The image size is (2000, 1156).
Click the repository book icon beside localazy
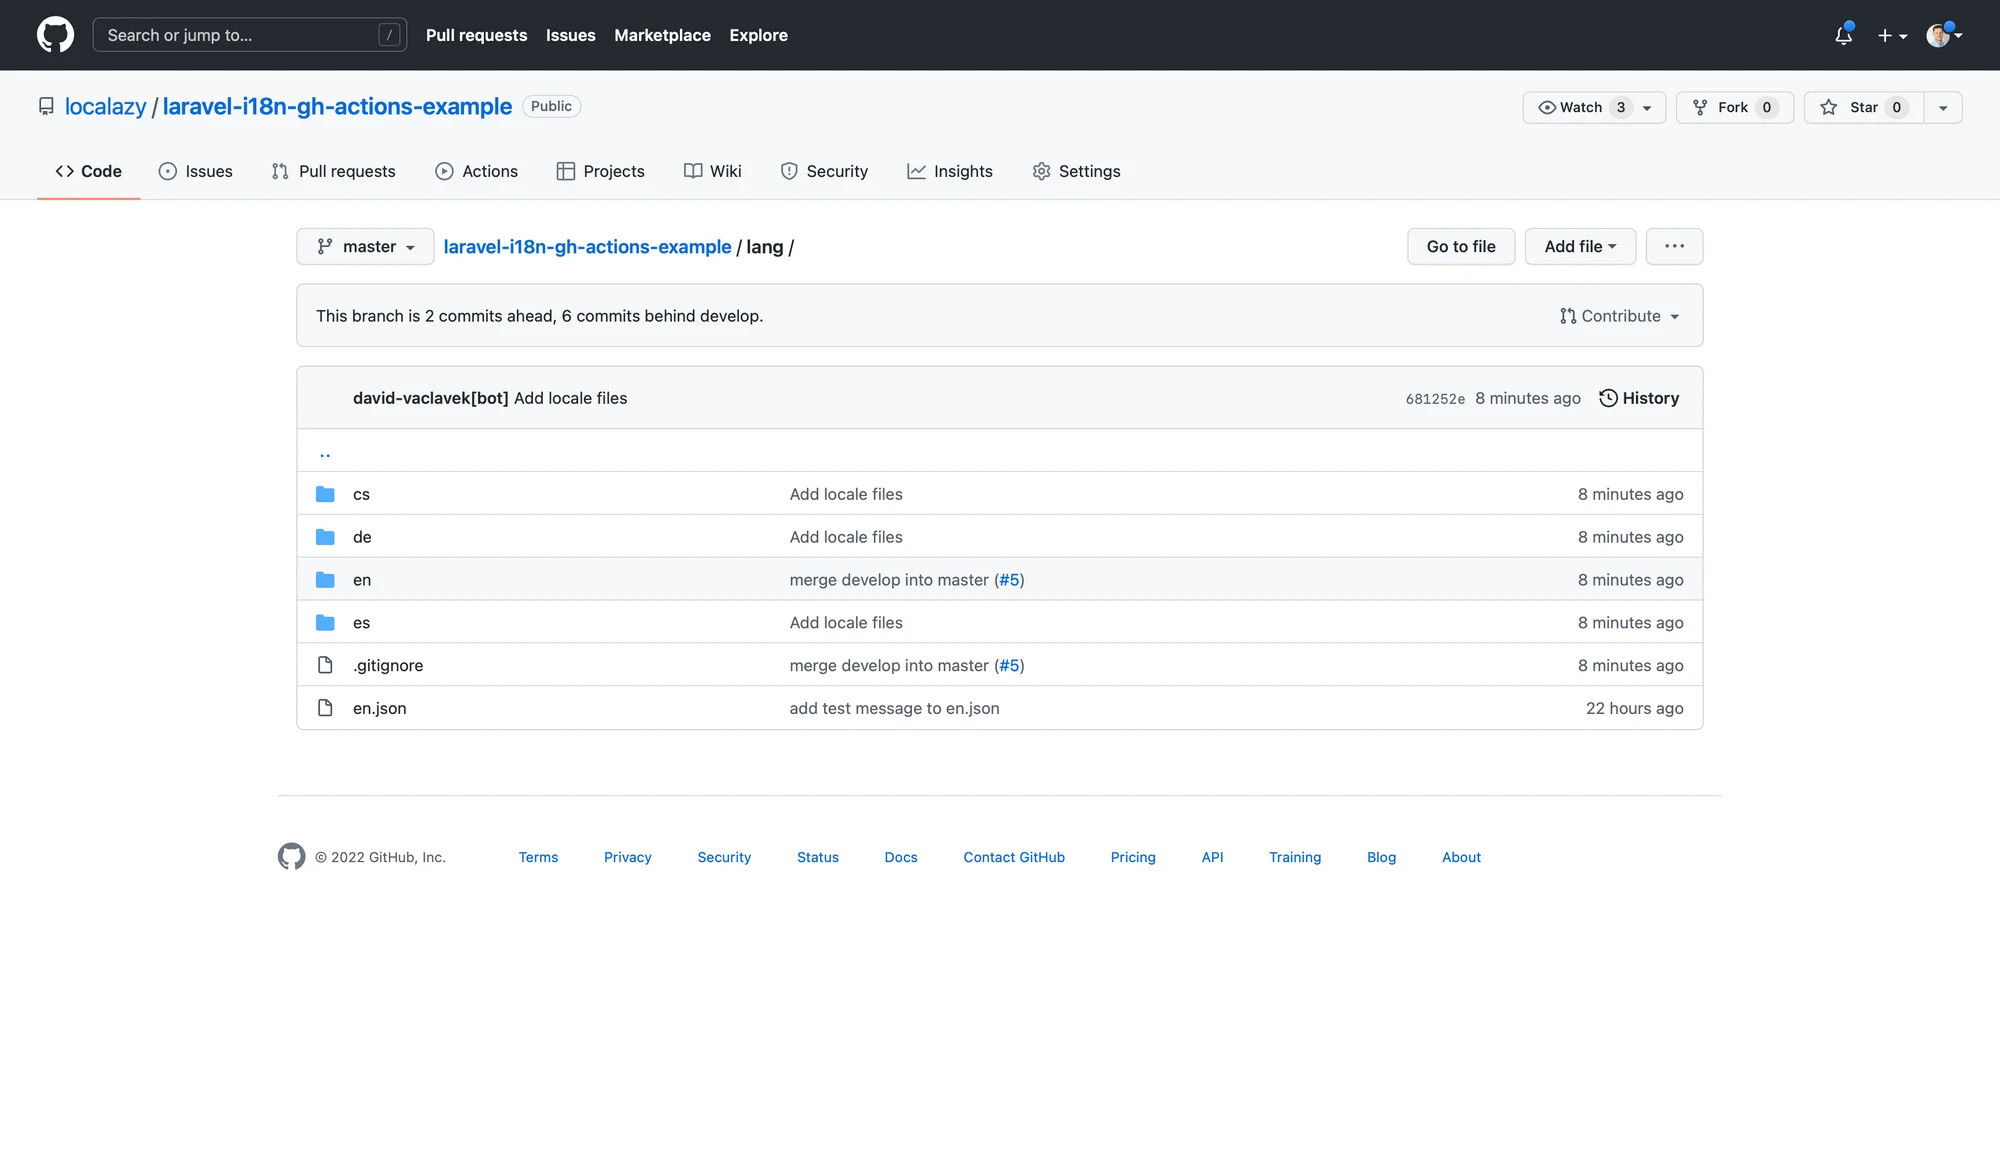[46, 106]
